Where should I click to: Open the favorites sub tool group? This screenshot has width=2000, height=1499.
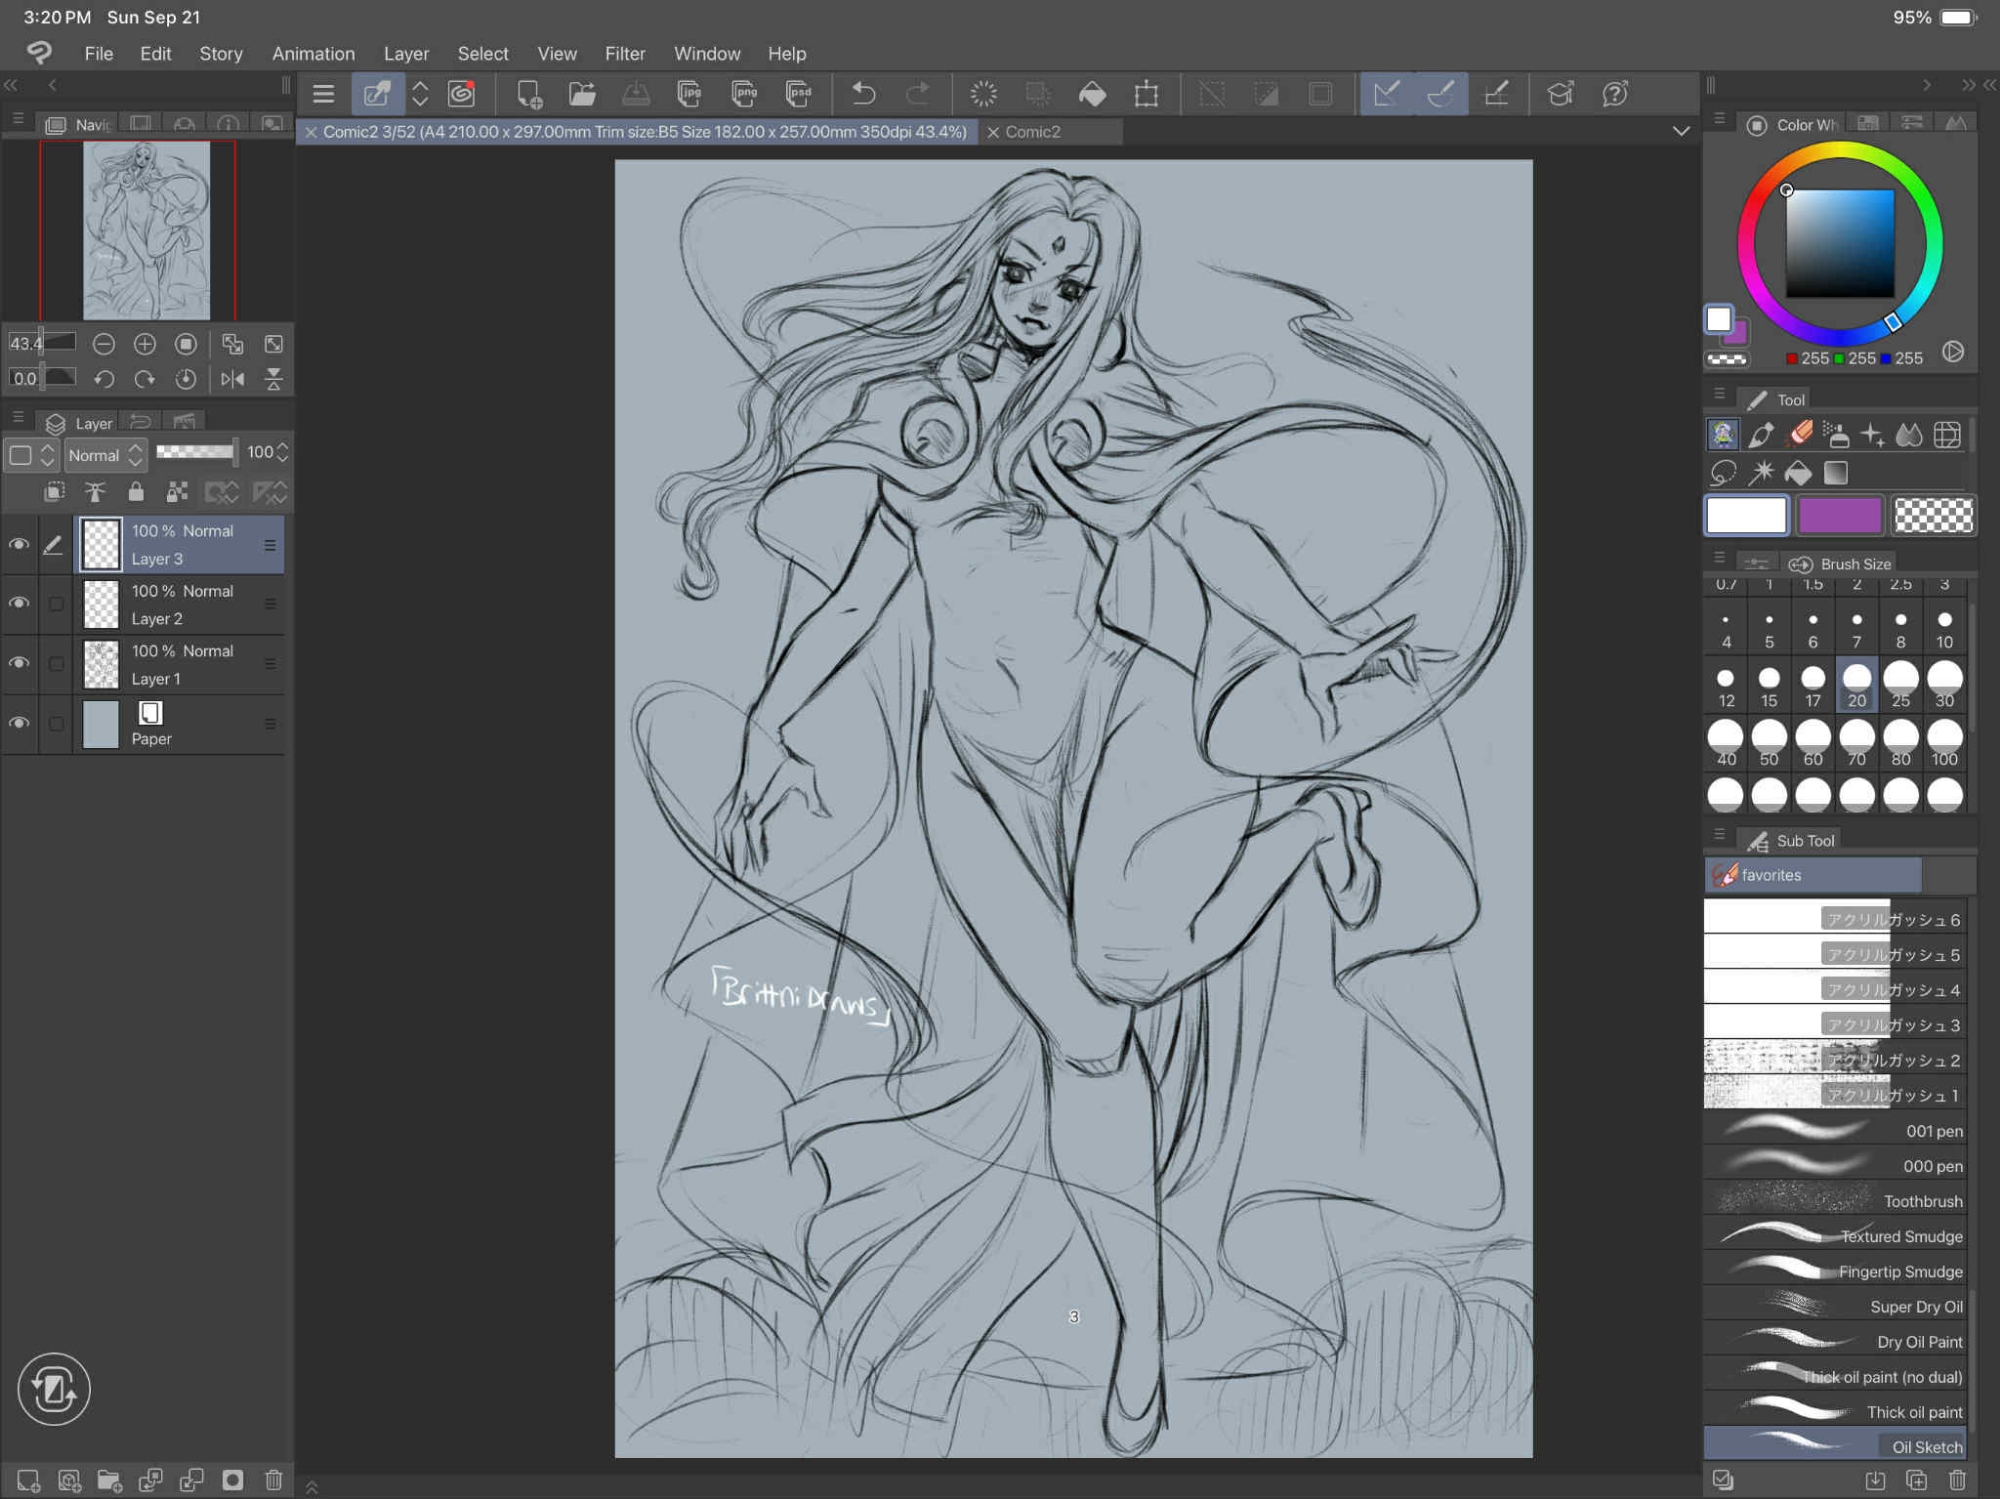[x=1812, y=875]
